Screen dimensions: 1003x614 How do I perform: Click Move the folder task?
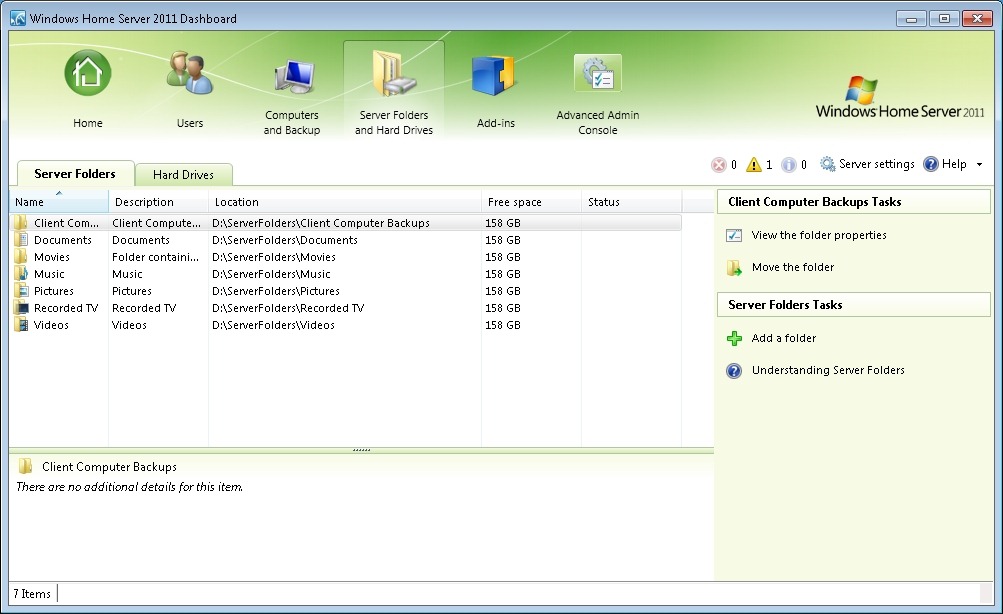792,267
